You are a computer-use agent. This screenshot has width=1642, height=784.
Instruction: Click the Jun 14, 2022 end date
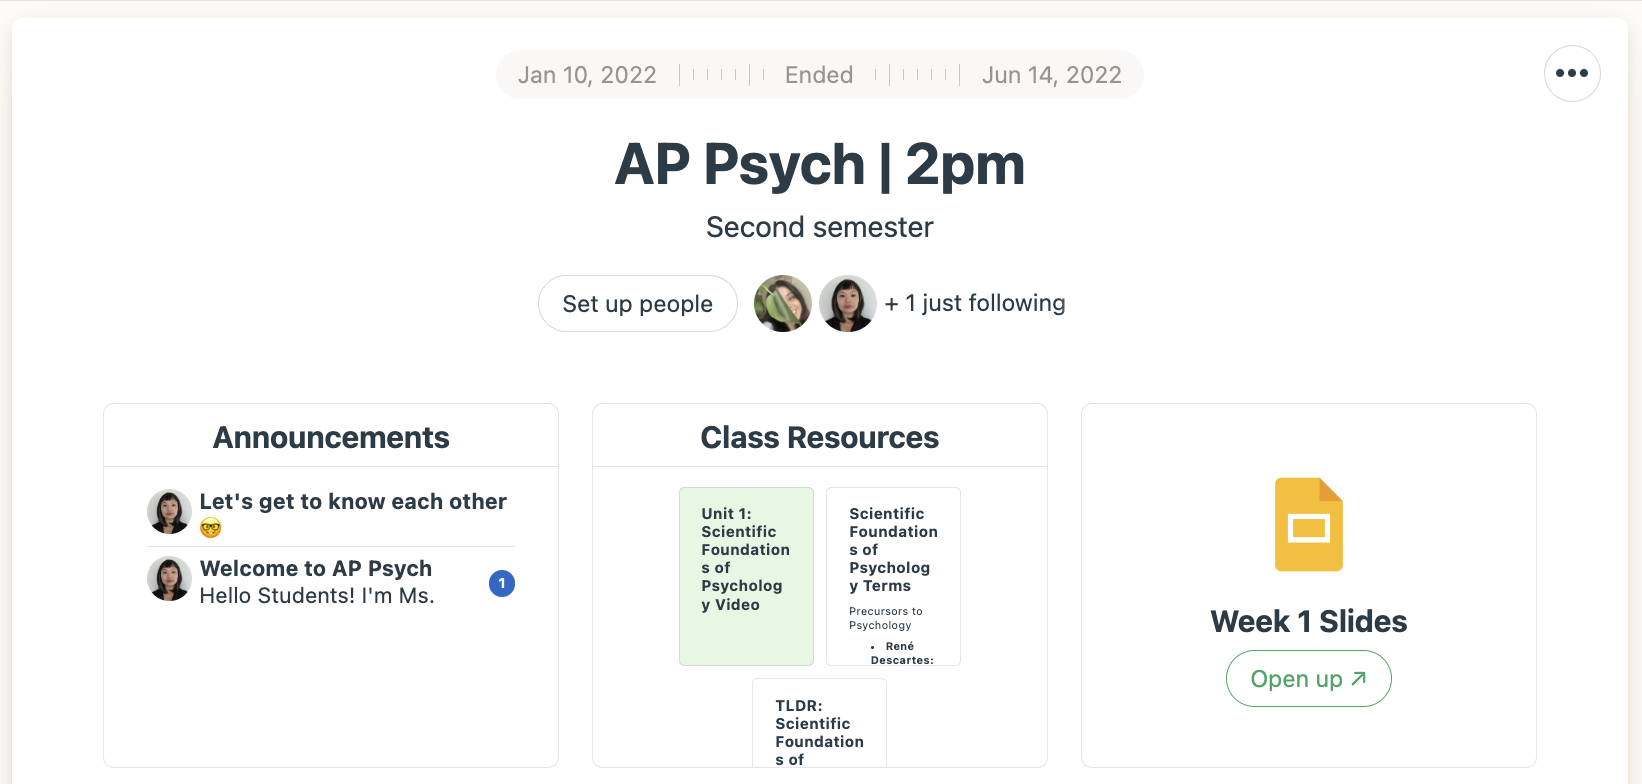tap(1052, 75)
